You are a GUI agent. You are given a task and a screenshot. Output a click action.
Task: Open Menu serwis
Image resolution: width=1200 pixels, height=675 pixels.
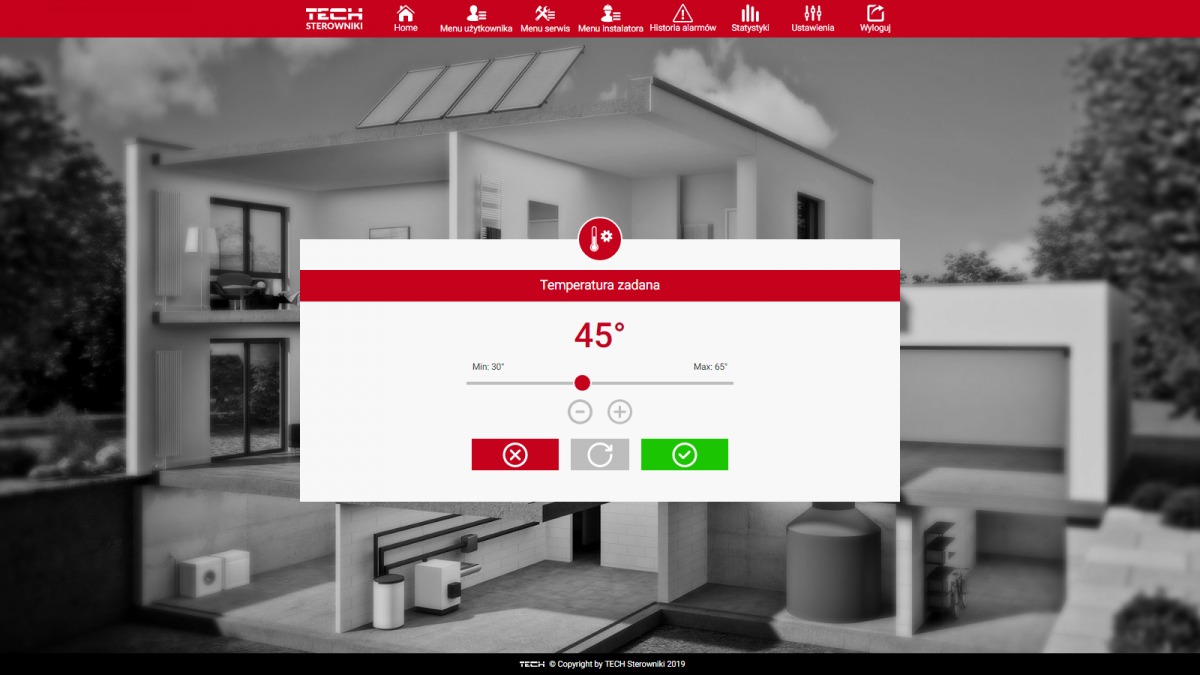tap(545, 18)
